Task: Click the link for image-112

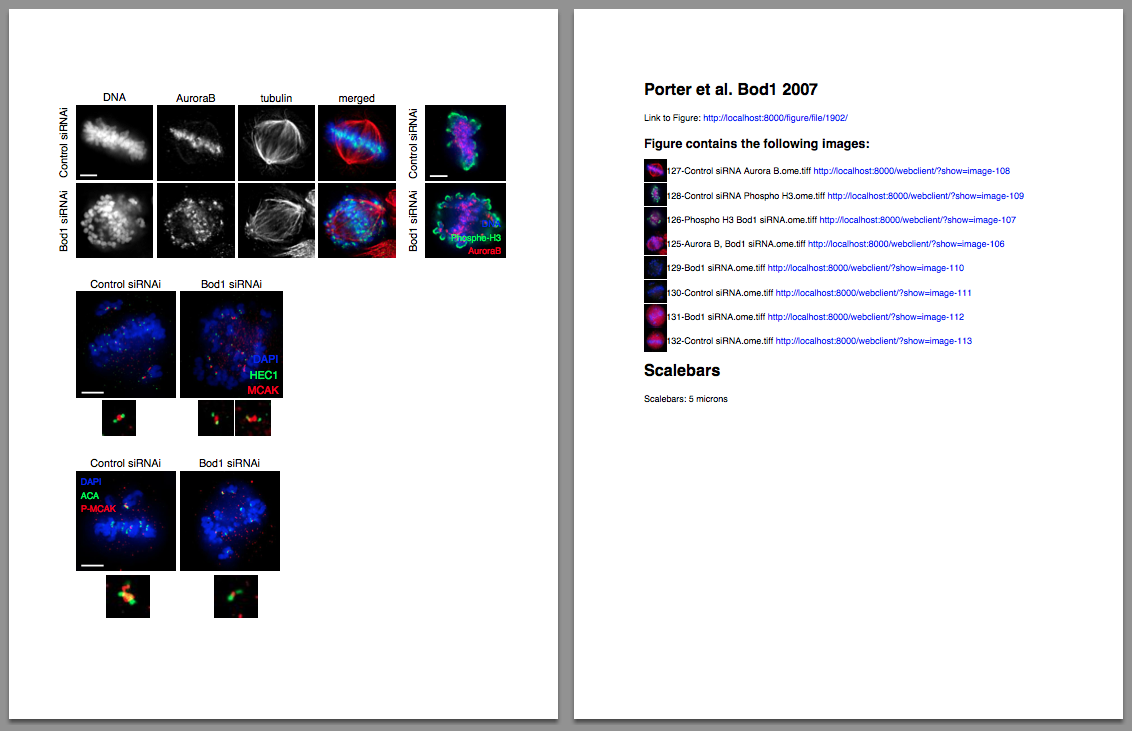Action: click(865, 317)
